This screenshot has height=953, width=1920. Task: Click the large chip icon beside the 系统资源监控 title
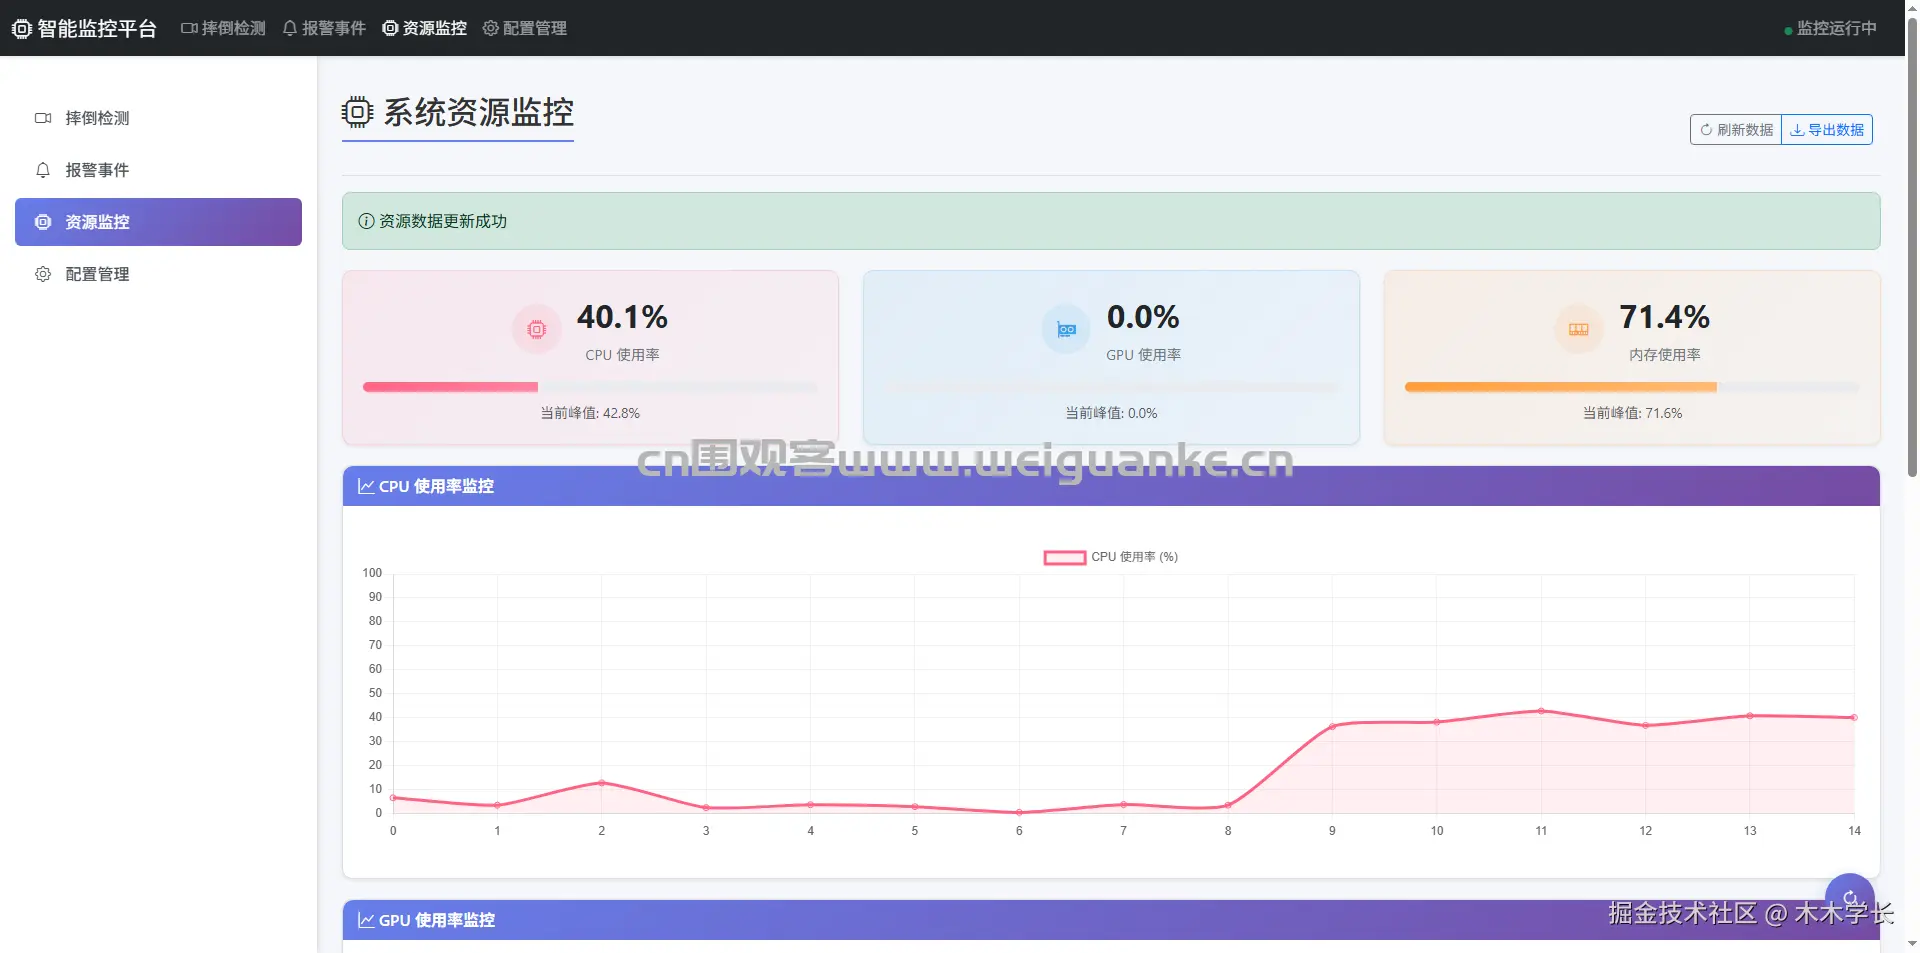[357, 112]
